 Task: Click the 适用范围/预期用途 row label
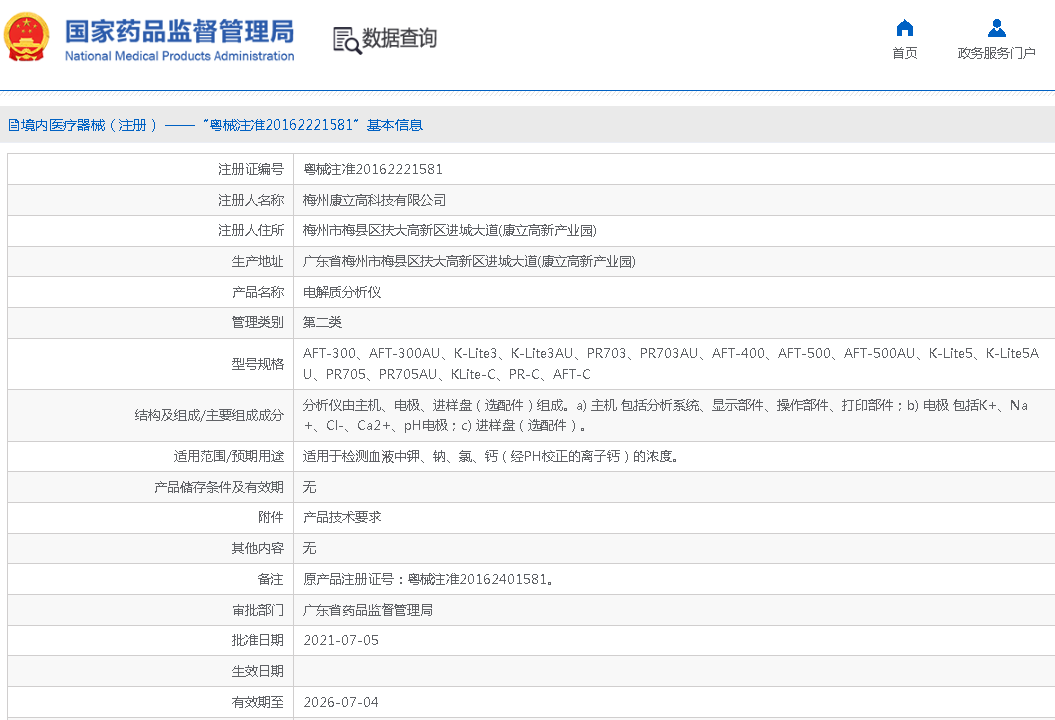coord(229,456)
